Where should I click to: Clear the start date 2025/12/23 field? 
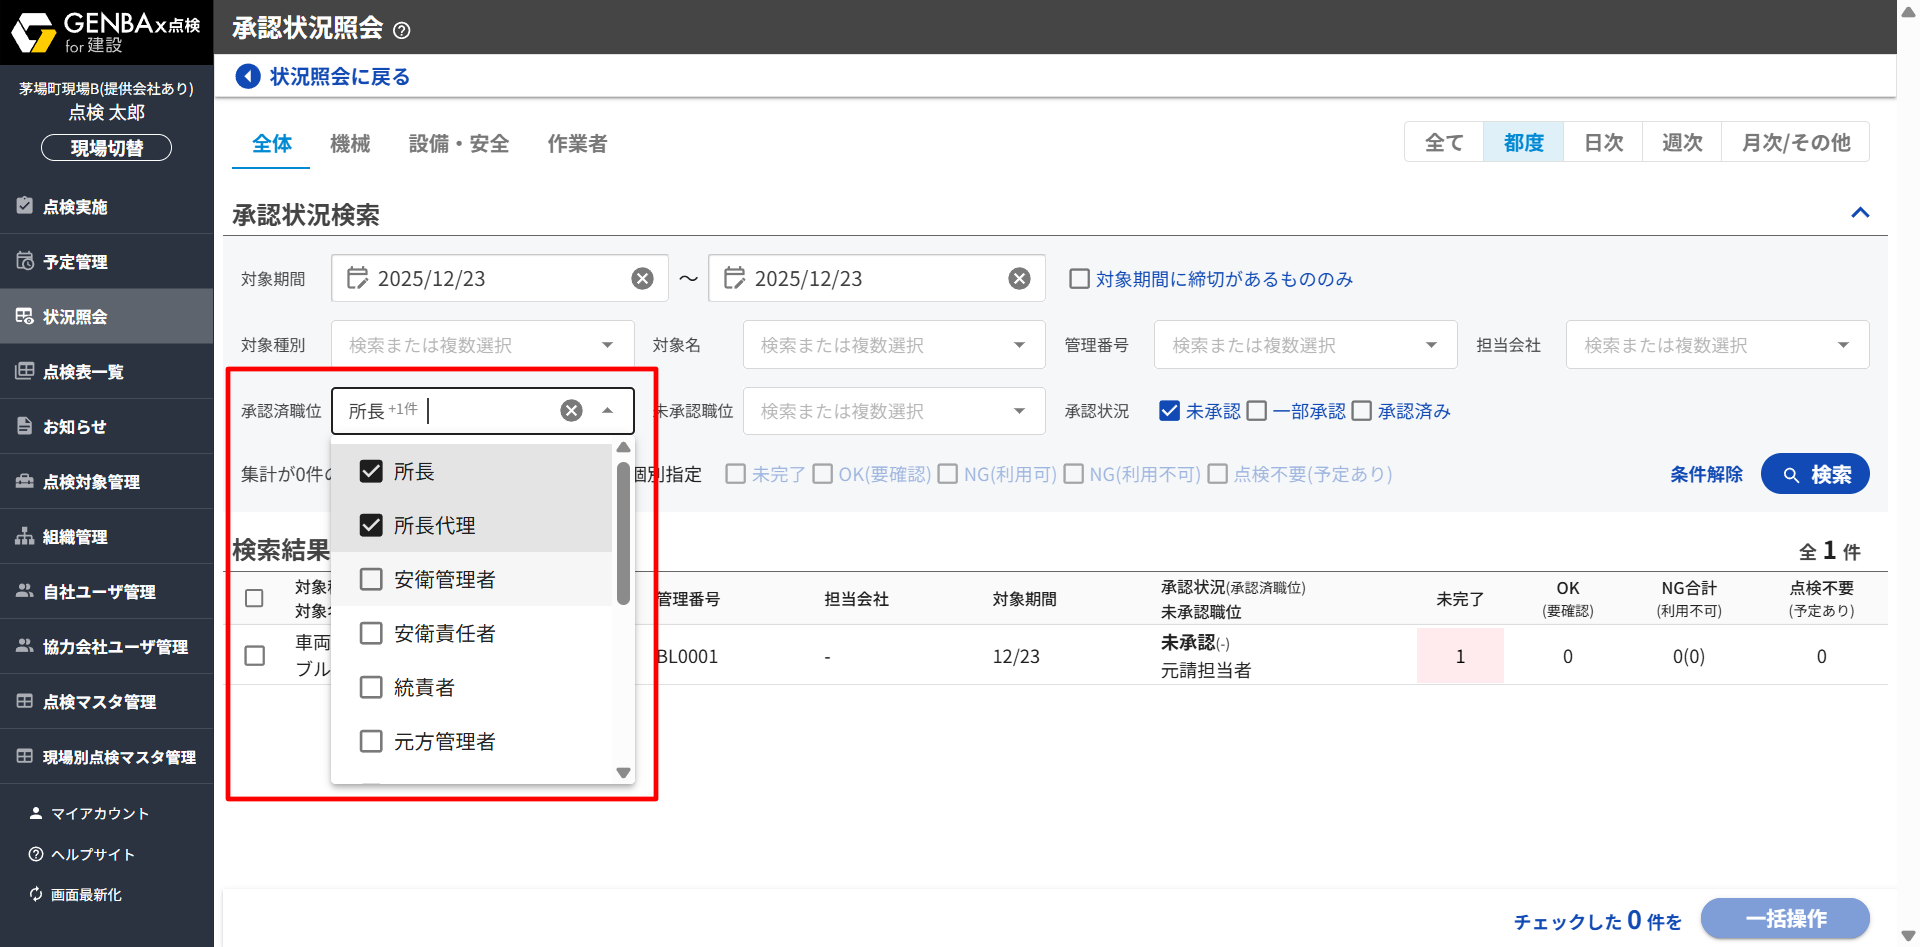[x=642, y=279]
